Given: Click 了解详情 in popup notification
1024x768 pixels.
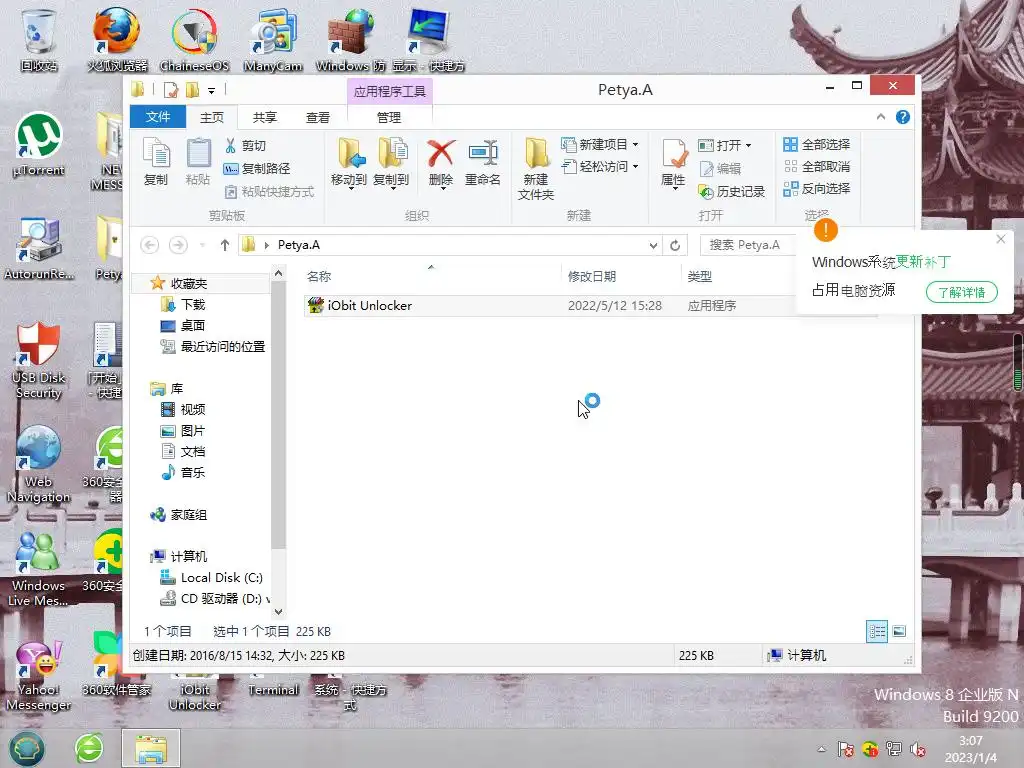Looking at the screenshot, I should (961, 292).
